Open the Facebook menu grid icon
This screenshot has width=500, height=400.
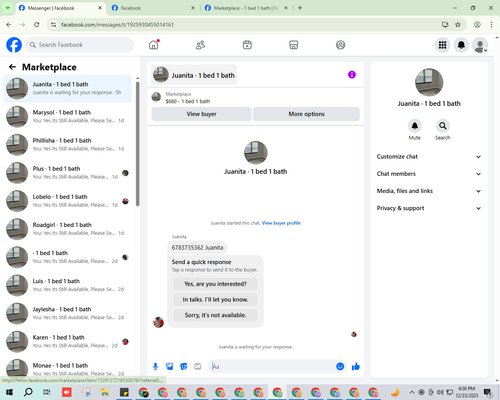coord(442,45)
